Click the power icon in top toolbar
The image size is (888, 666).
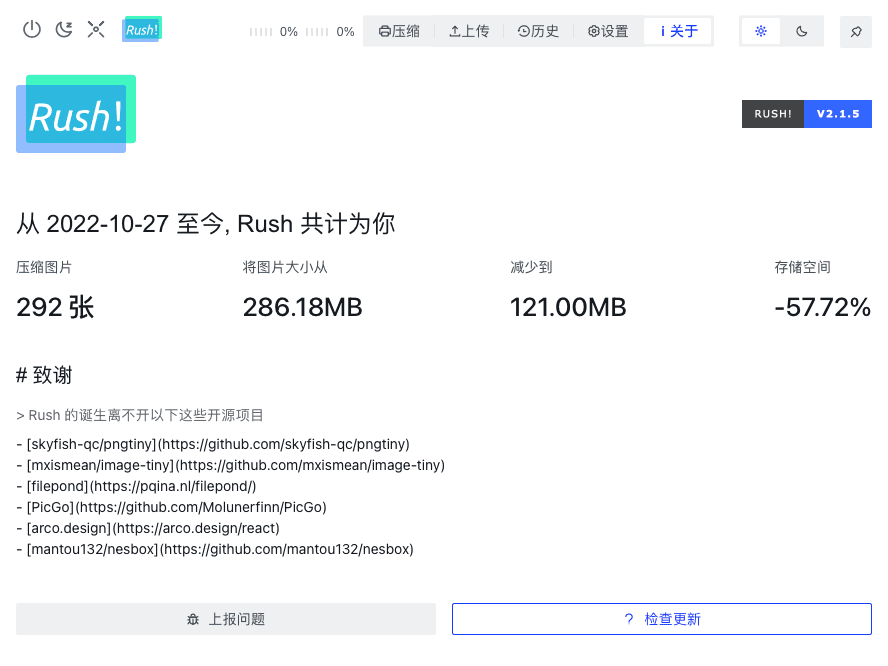pyautogui.click(x=32, y=29)
